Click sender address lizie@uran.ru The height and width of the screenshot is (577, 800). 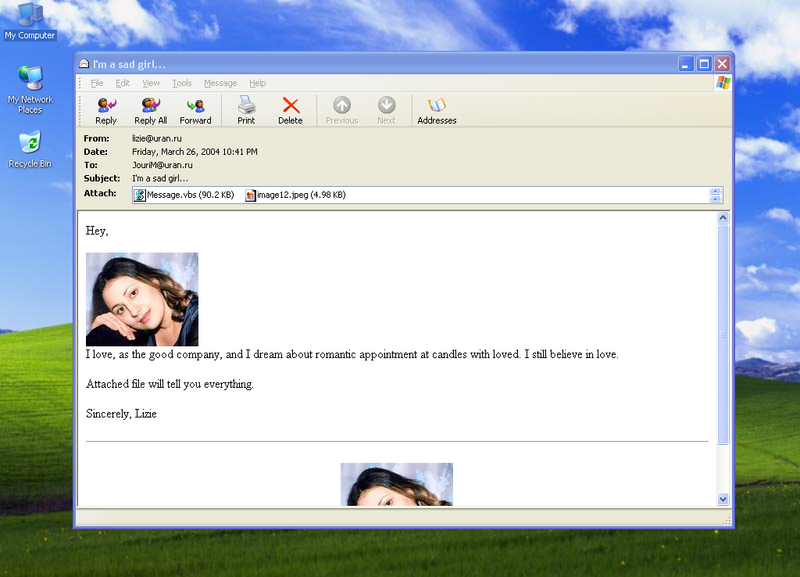pyautogui.click(x=157, y=138)
